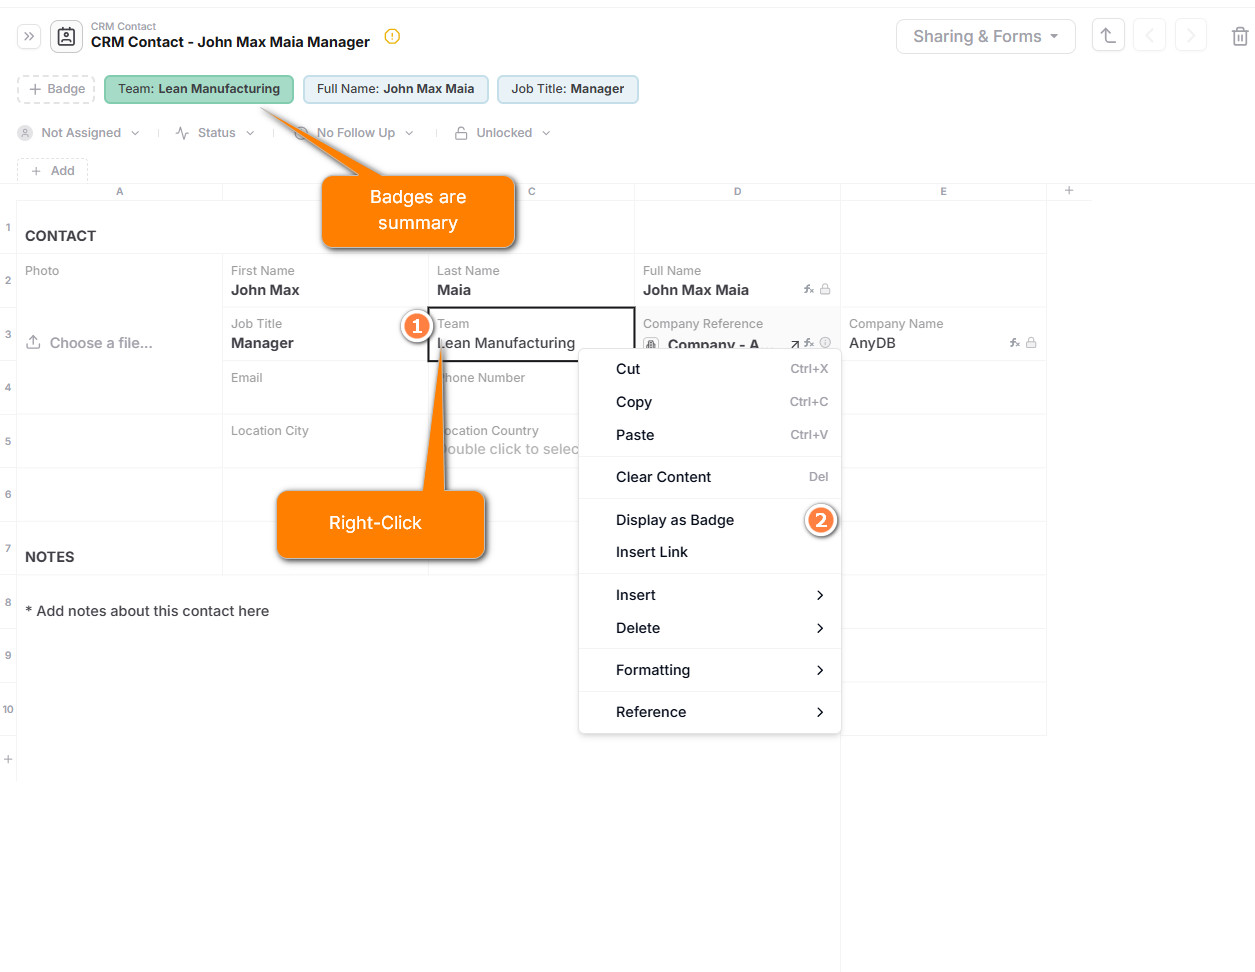
Task: Click Job Title: Manager badge
Action: click(568, 89)
